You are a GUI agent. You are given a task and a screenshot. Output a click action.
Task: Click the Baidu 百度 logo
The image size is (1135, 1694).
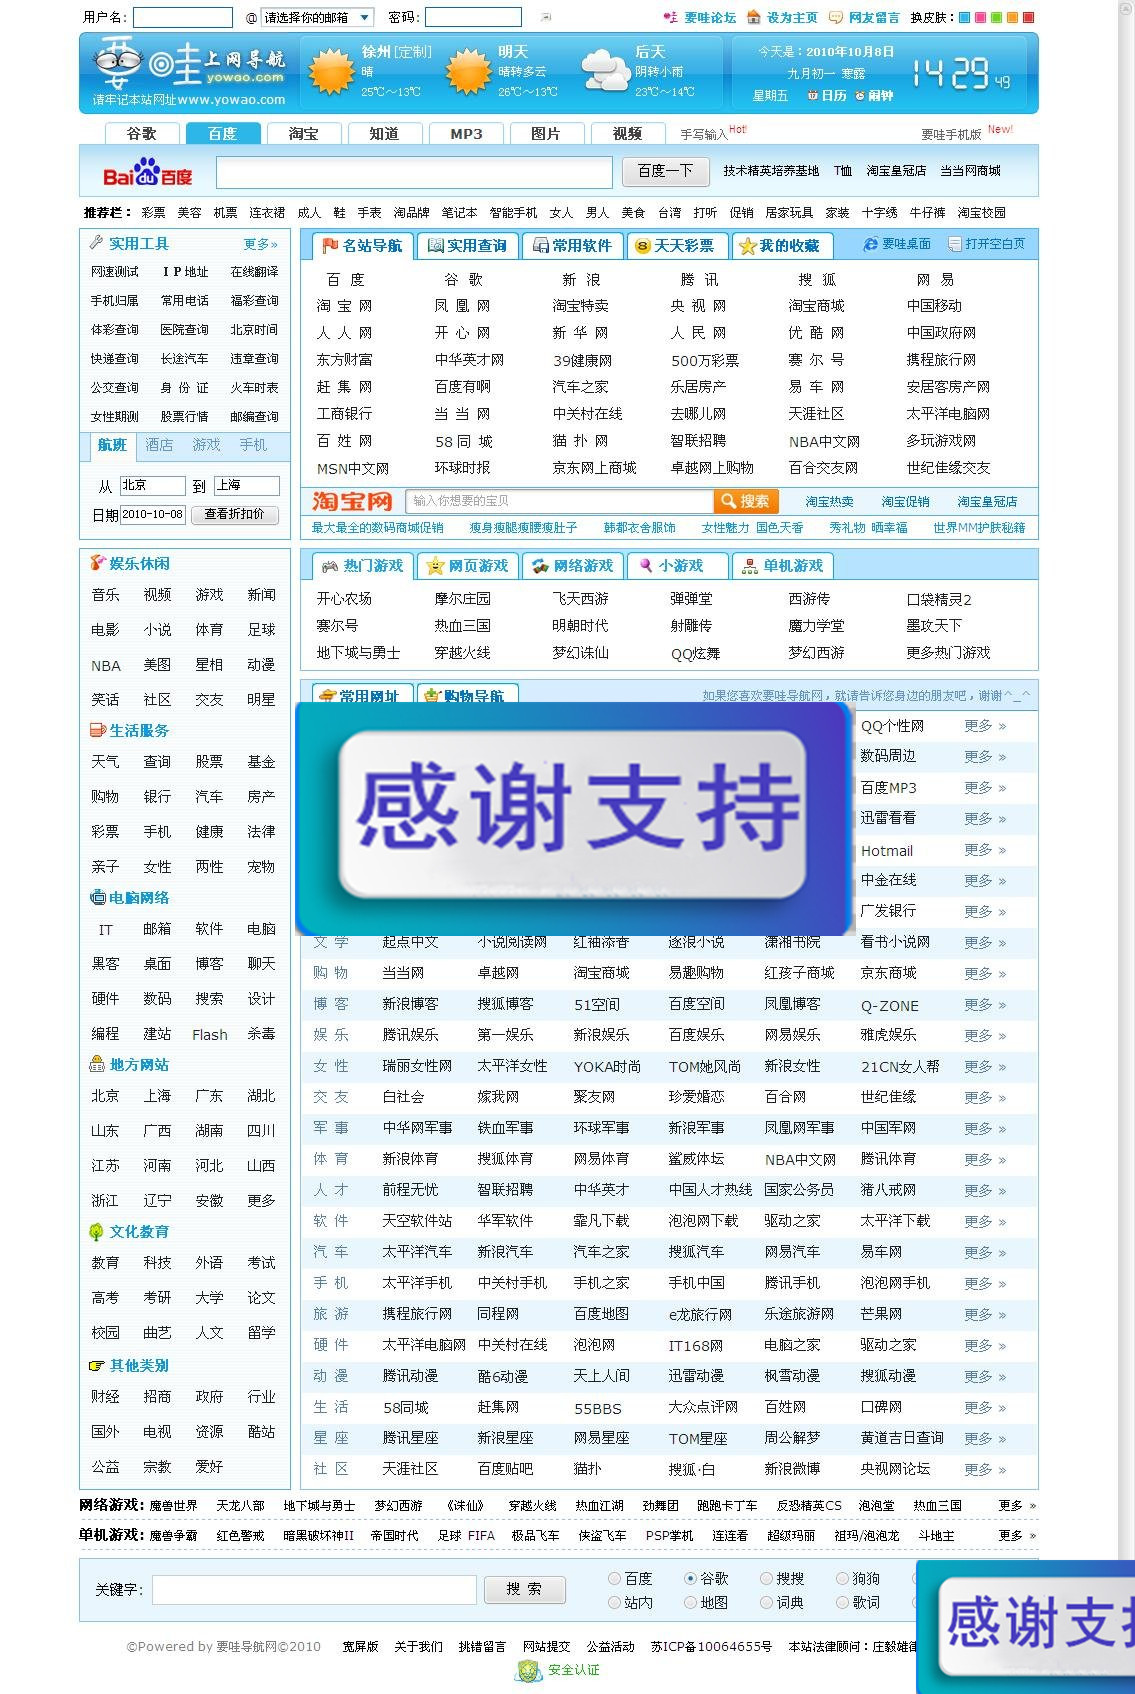148,172
